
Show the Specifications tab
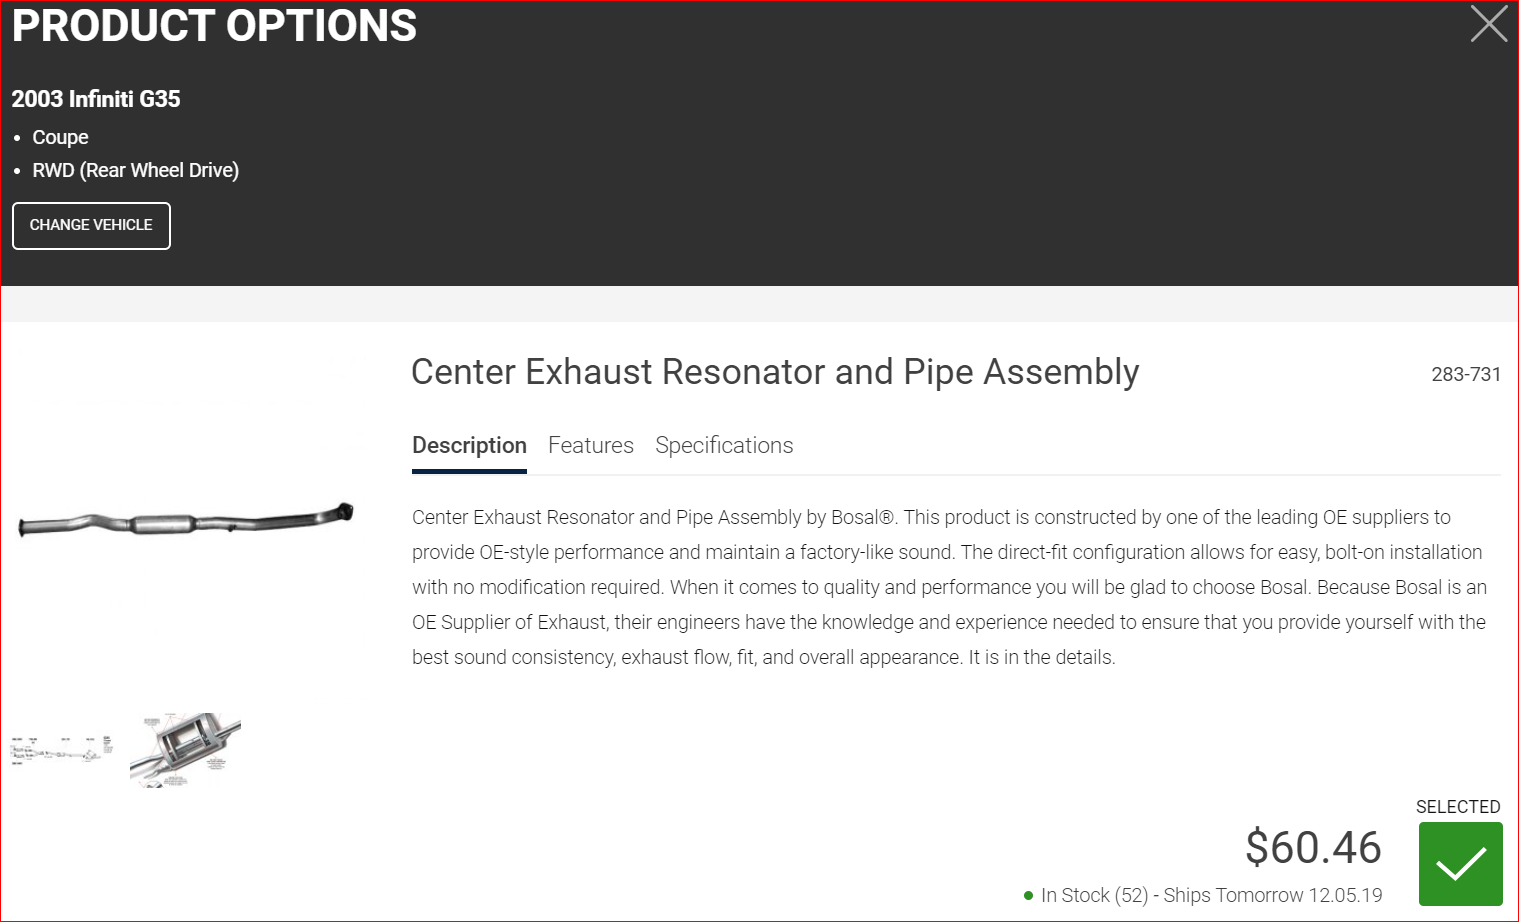click(x=724, y=446)
